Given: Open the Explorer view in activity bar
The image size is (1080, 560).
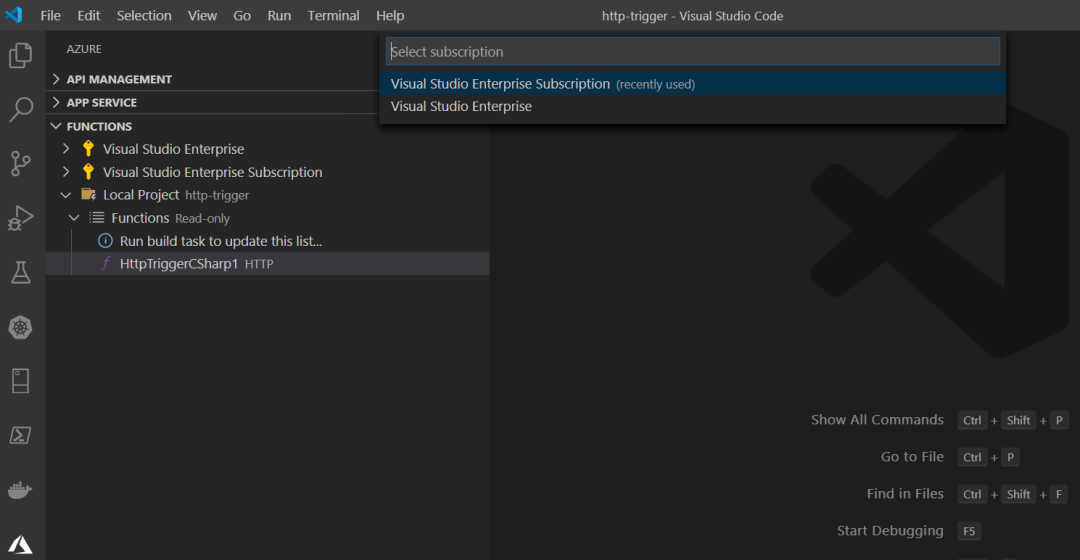Looking at the screenshot, I should tap(21, 55).
